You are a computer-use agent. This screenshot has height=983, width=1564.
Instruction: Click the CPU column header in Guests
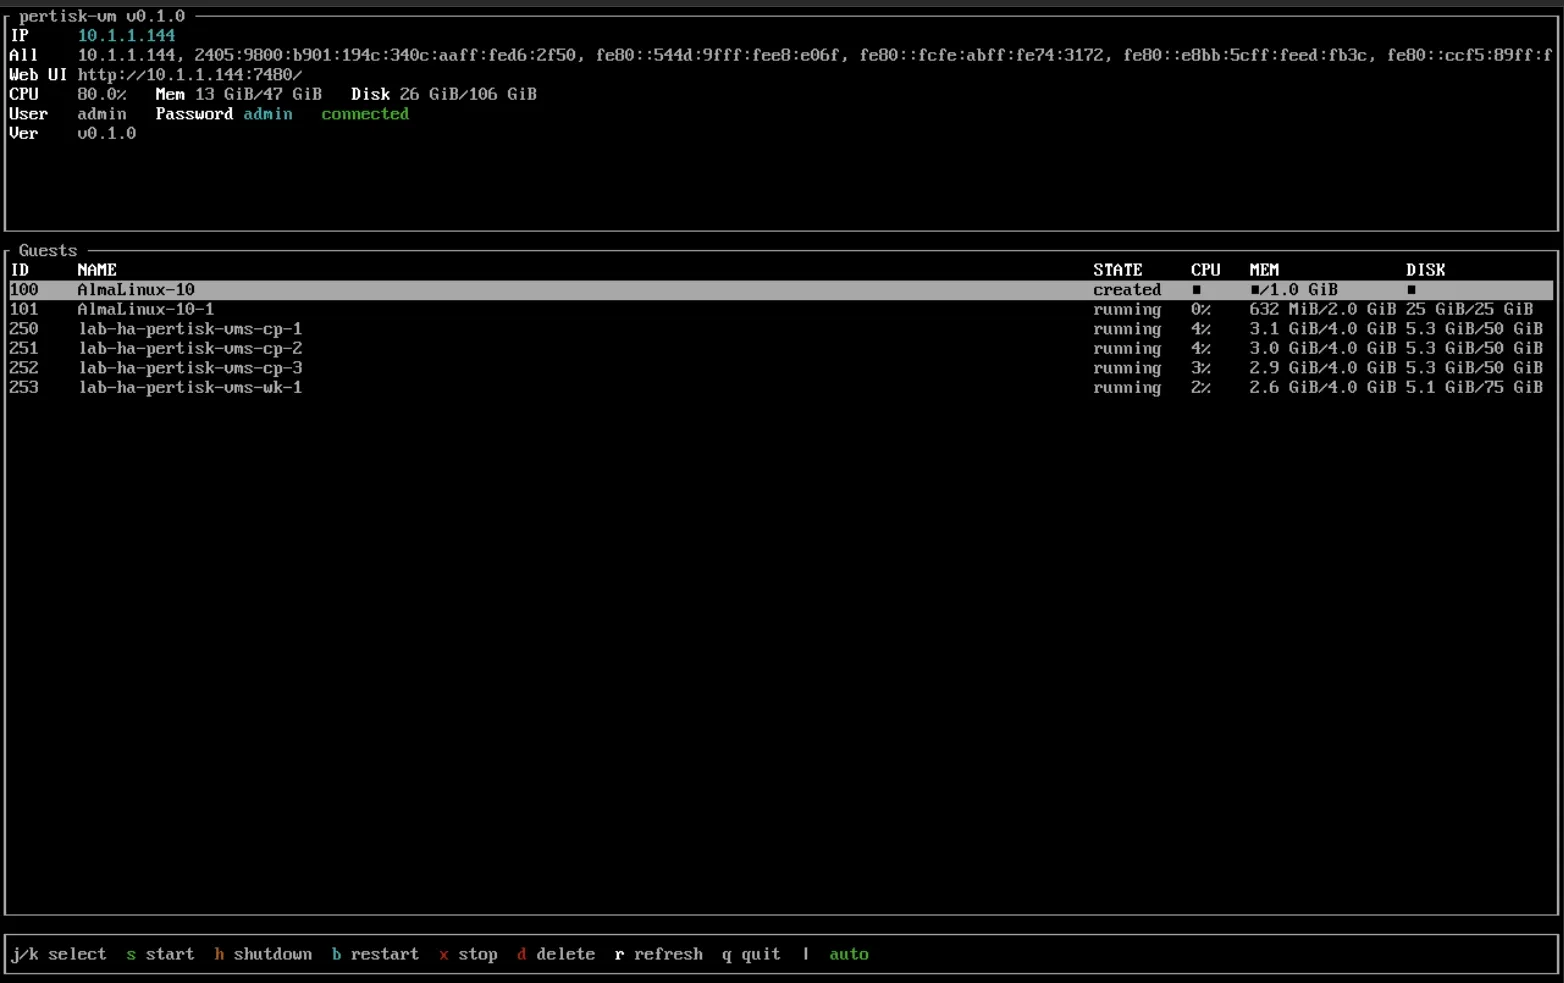point(1205,270)
